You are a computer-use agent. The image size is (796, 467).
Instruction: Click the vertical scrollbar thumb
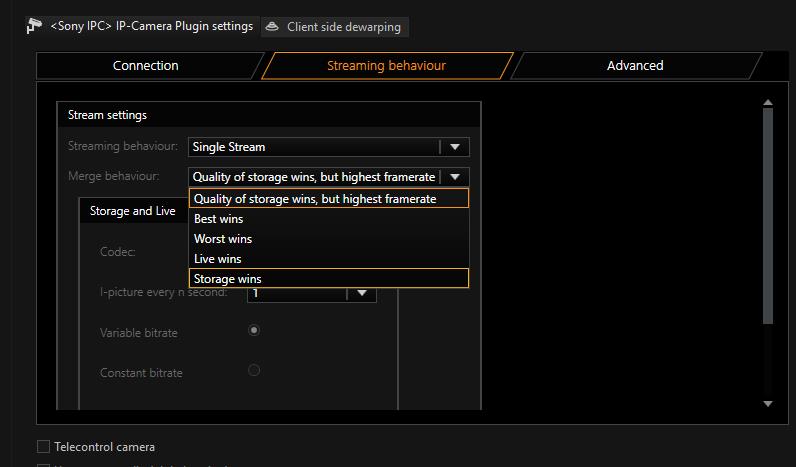click(768, 215)
